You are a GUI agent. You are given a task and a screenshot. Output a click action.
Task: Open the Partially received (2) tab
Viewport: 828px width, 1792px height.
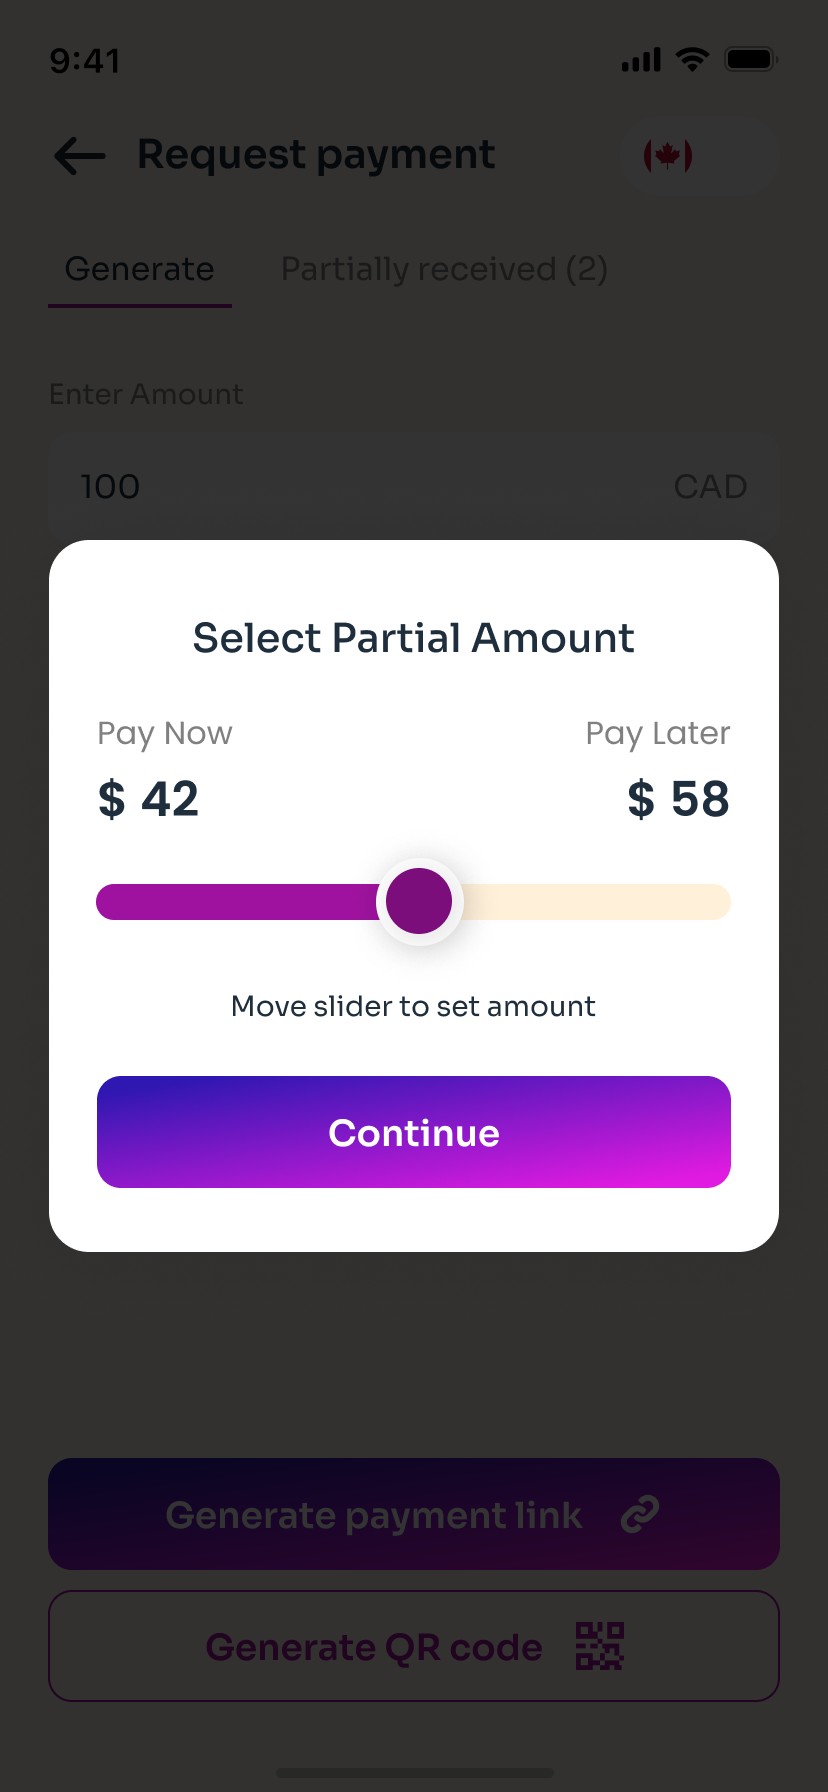click(x=444, y=270)
